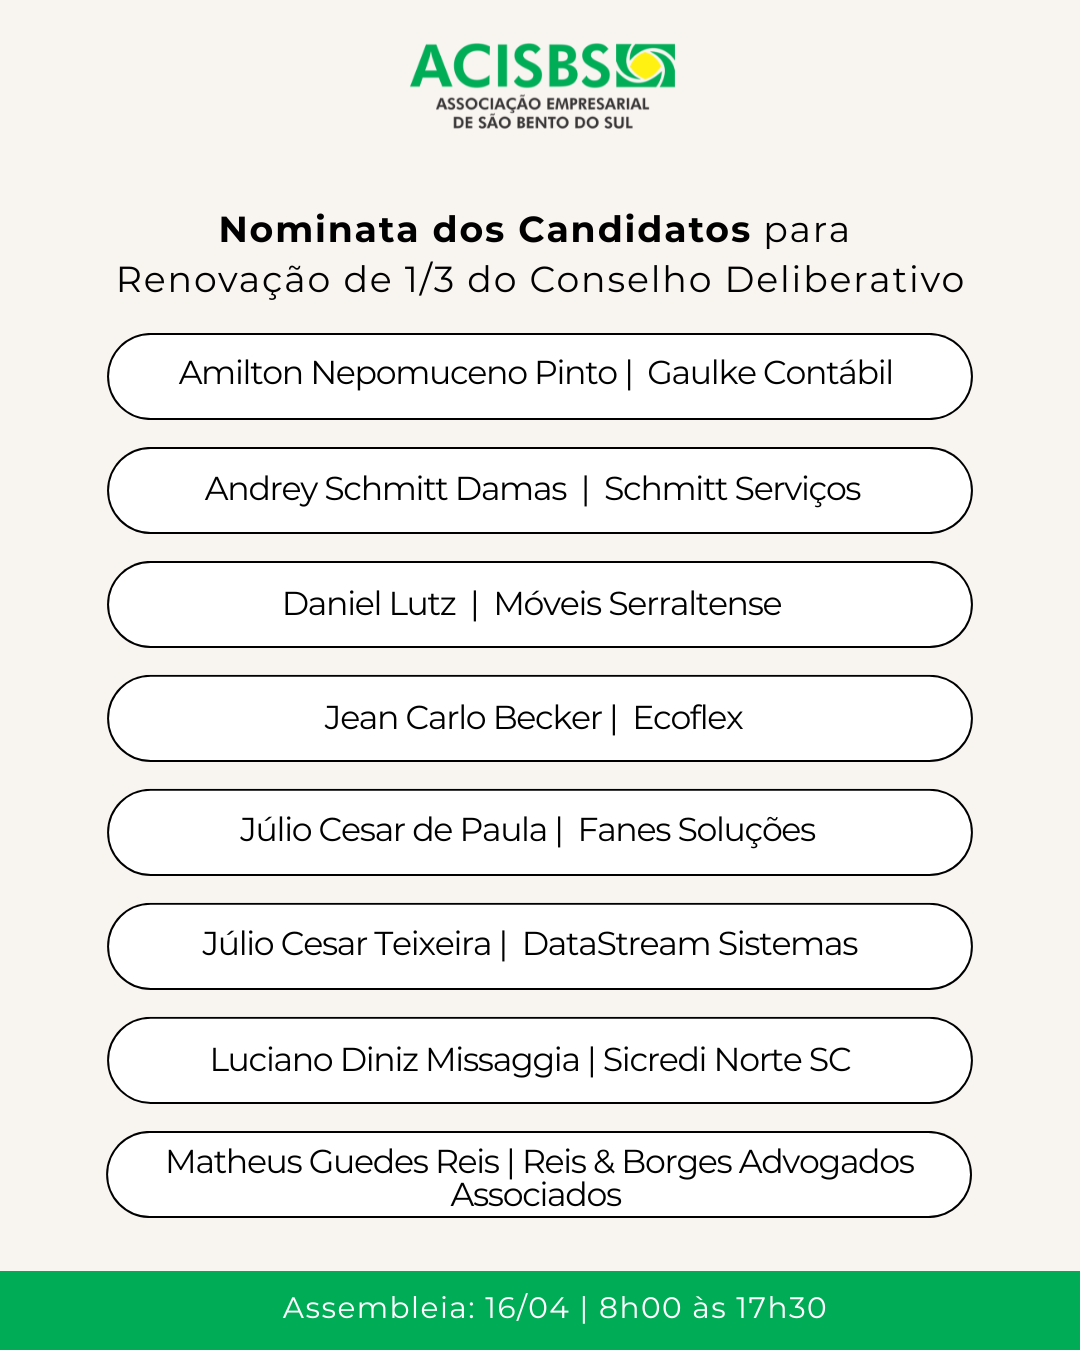Select candidate Júlio Cesar Teixeira
1080x1350 pixels.
pos(346,944)
